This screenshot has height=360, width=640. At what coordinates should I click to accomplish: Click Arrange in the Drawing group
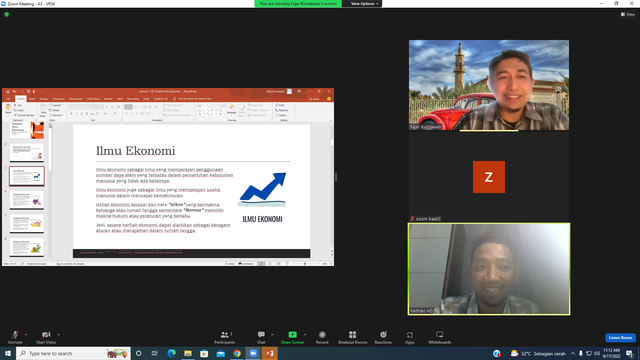(x=231, y=109)
